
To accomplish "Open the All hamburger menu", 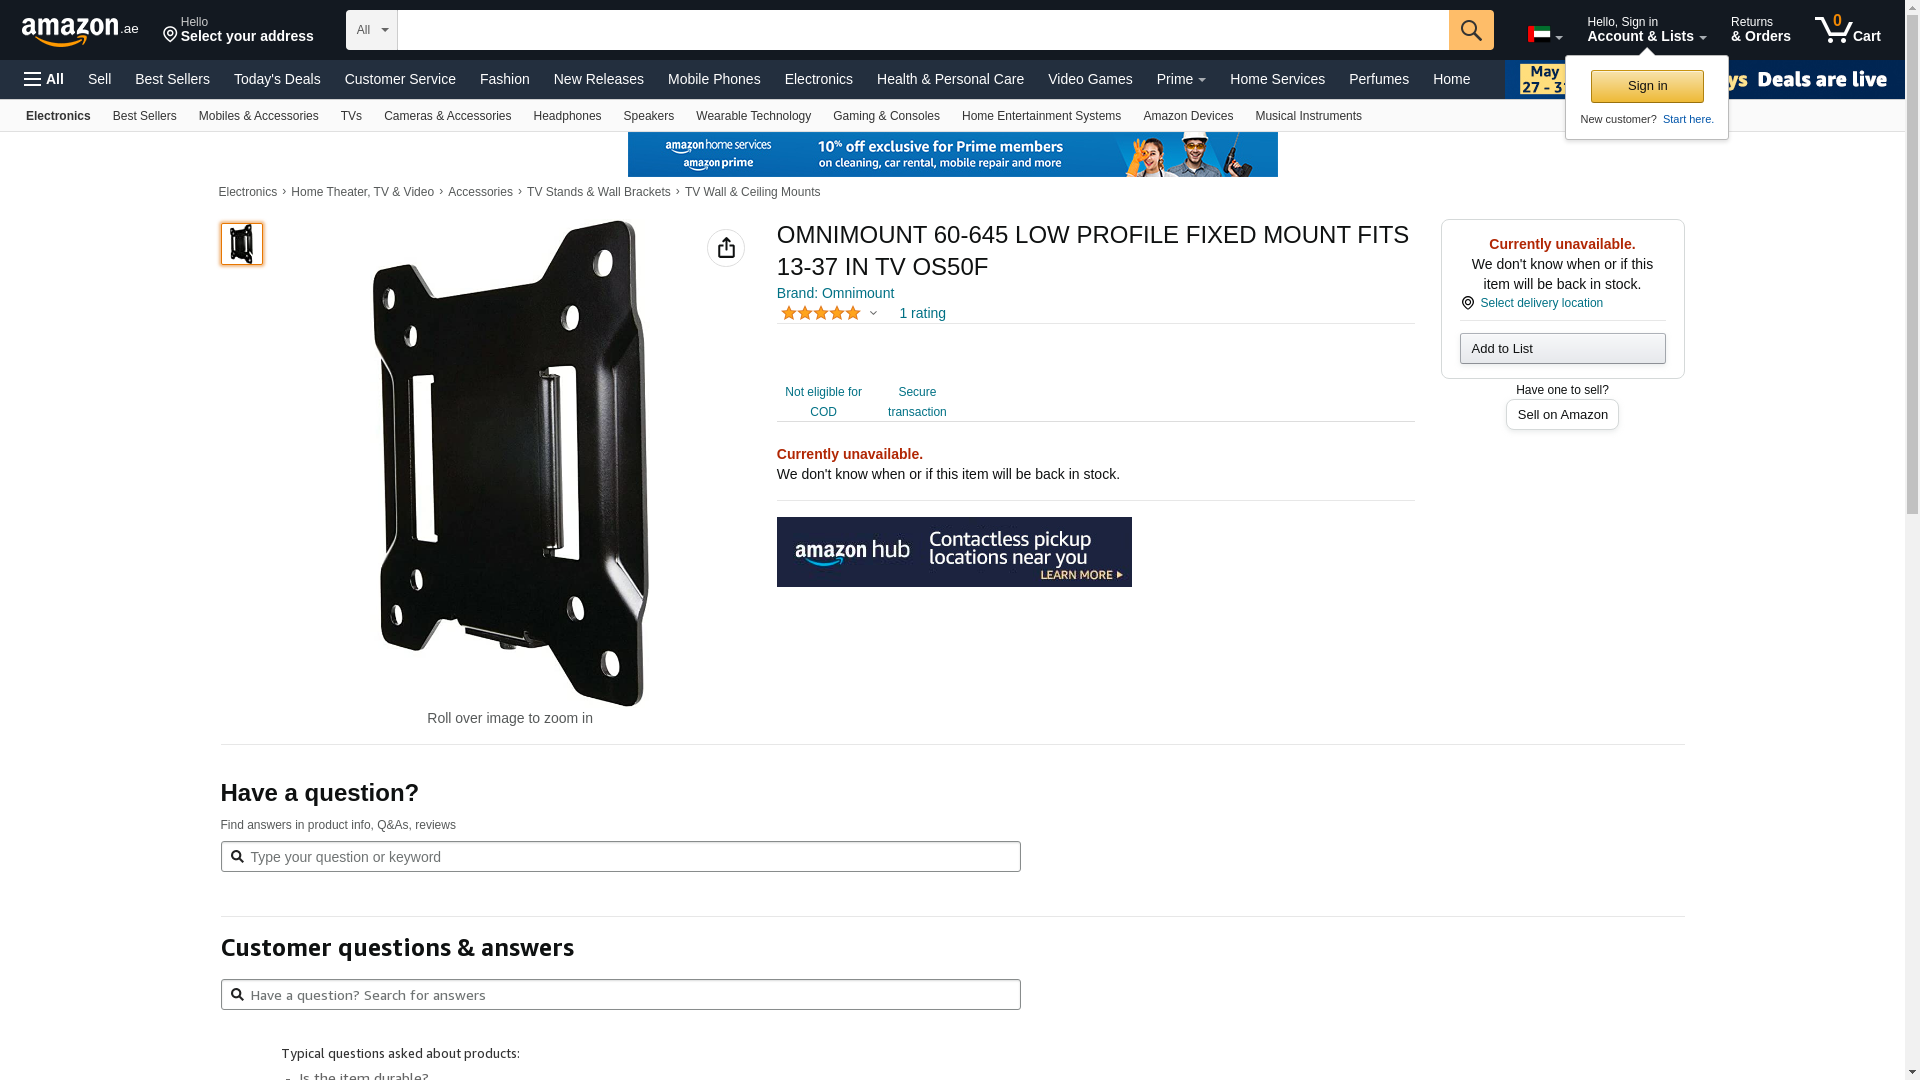I will pos(44,79).
